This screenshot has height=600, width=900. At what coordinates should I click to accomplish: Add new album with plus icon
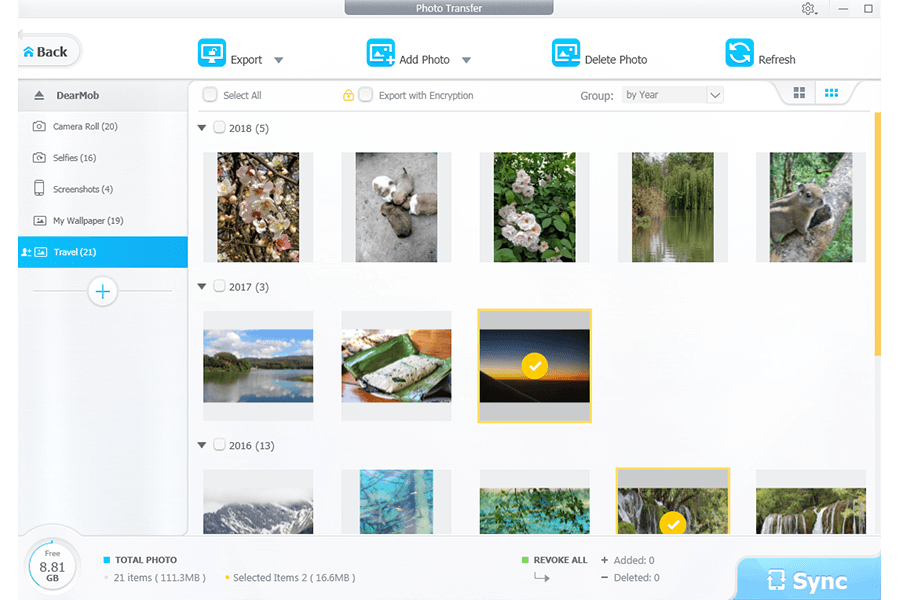pyautogui.click(x=102, y=291)
